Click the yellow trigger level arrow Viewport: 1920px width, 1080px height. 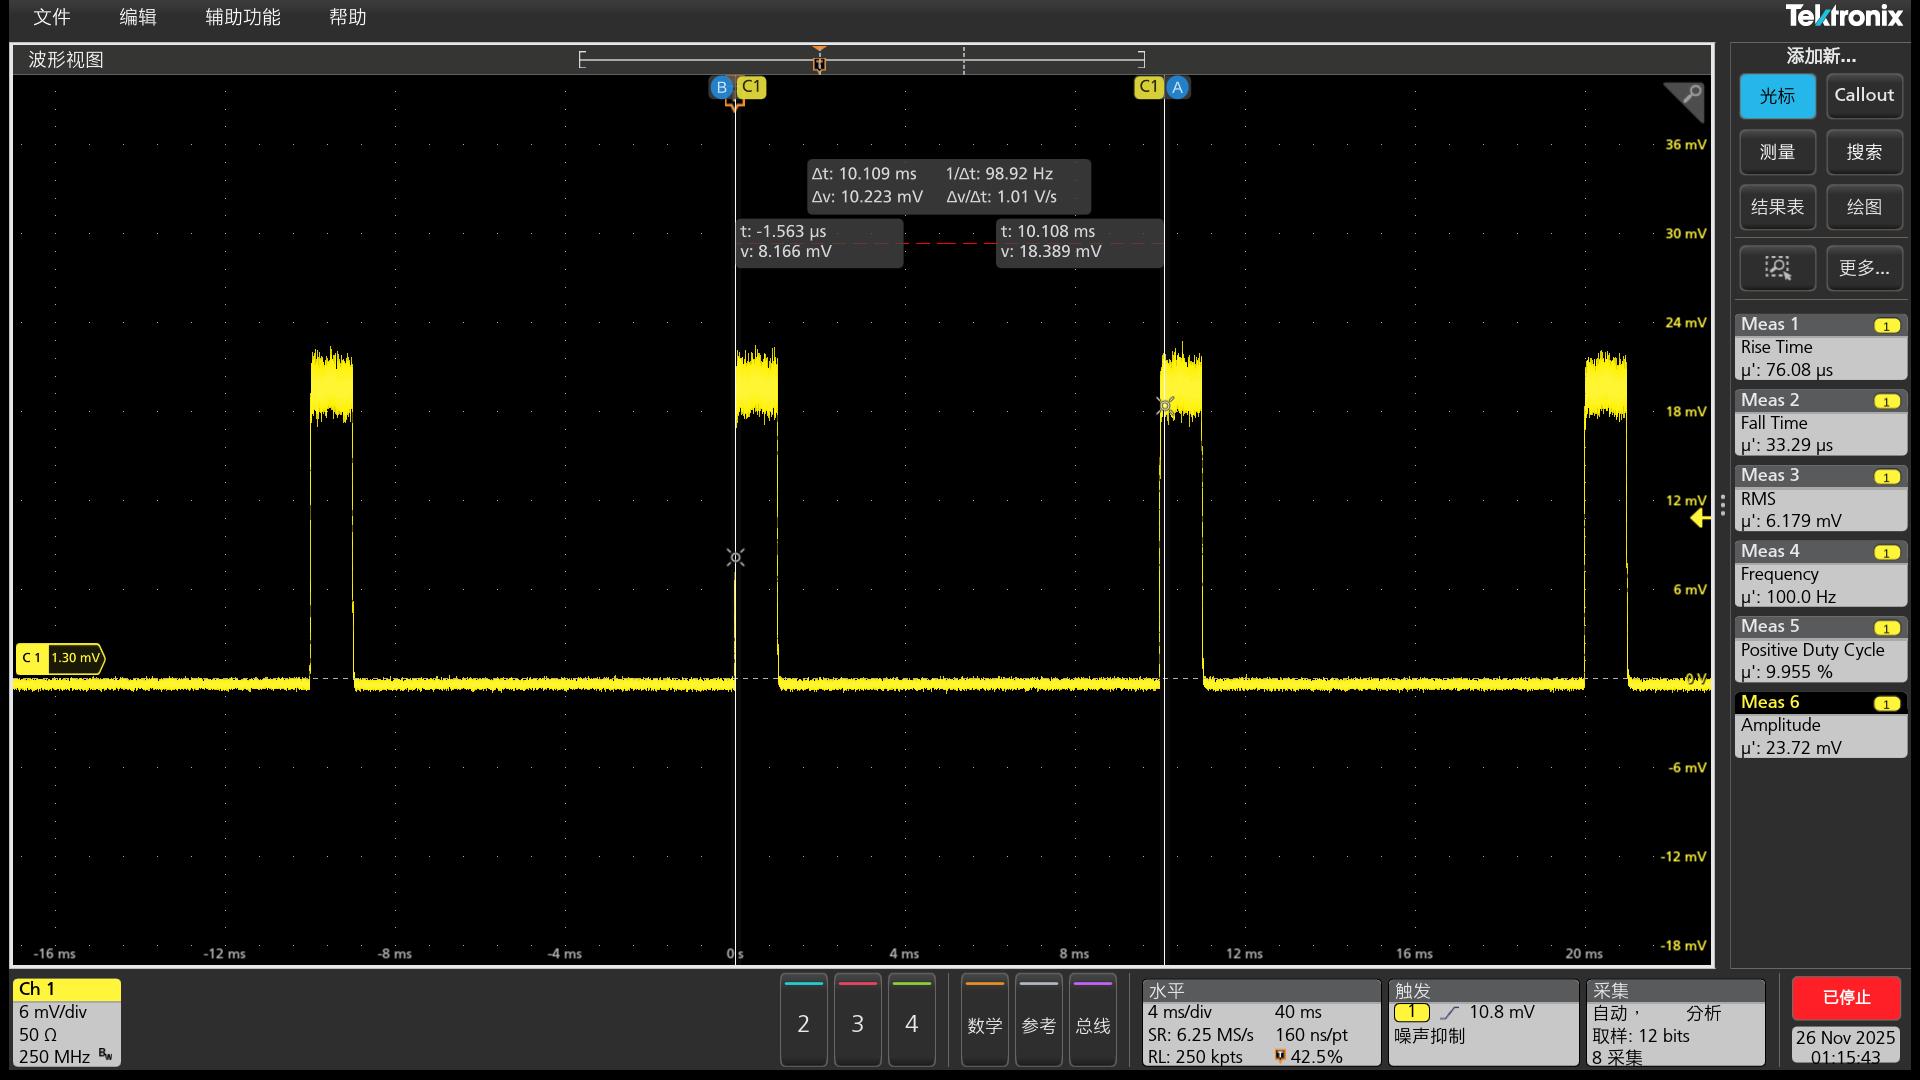pyautogui.click(x=1699, y=518)
